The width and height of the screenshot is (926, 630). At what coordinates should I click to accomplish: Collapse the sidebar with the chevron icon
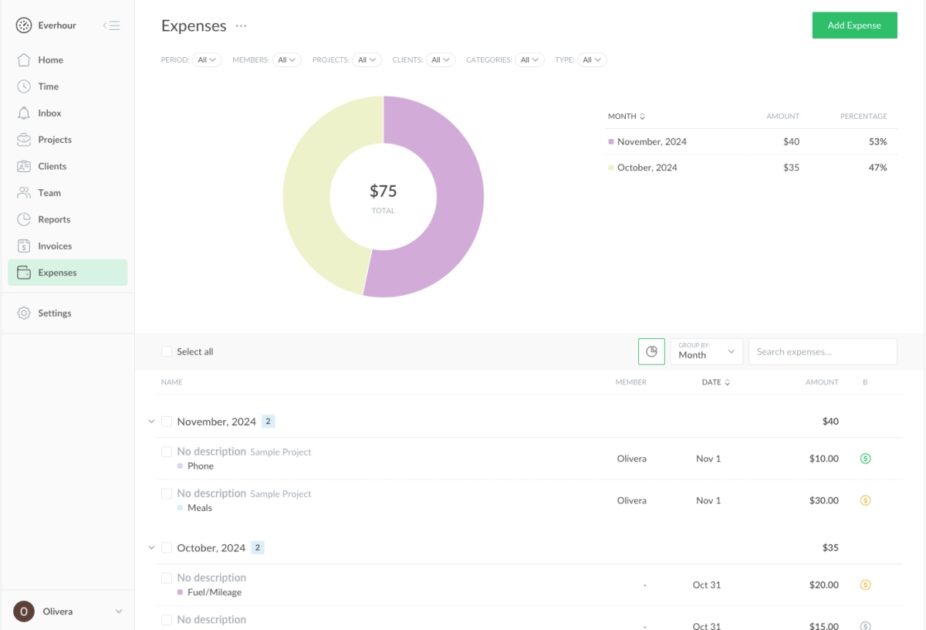(111, 27)
